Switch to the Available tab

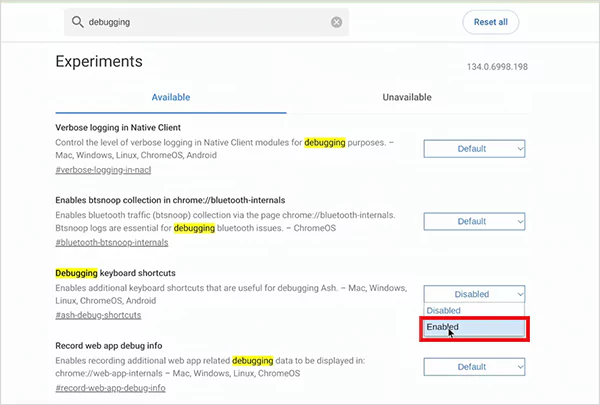[170, 97]
